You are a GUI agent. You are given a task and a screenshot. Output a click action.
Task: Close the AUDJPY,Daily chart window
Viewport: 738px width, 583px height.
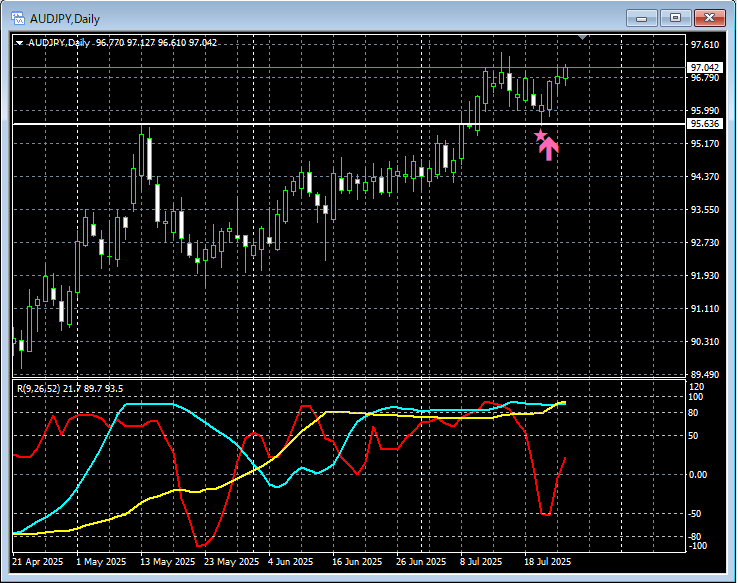tap(709, 18)
